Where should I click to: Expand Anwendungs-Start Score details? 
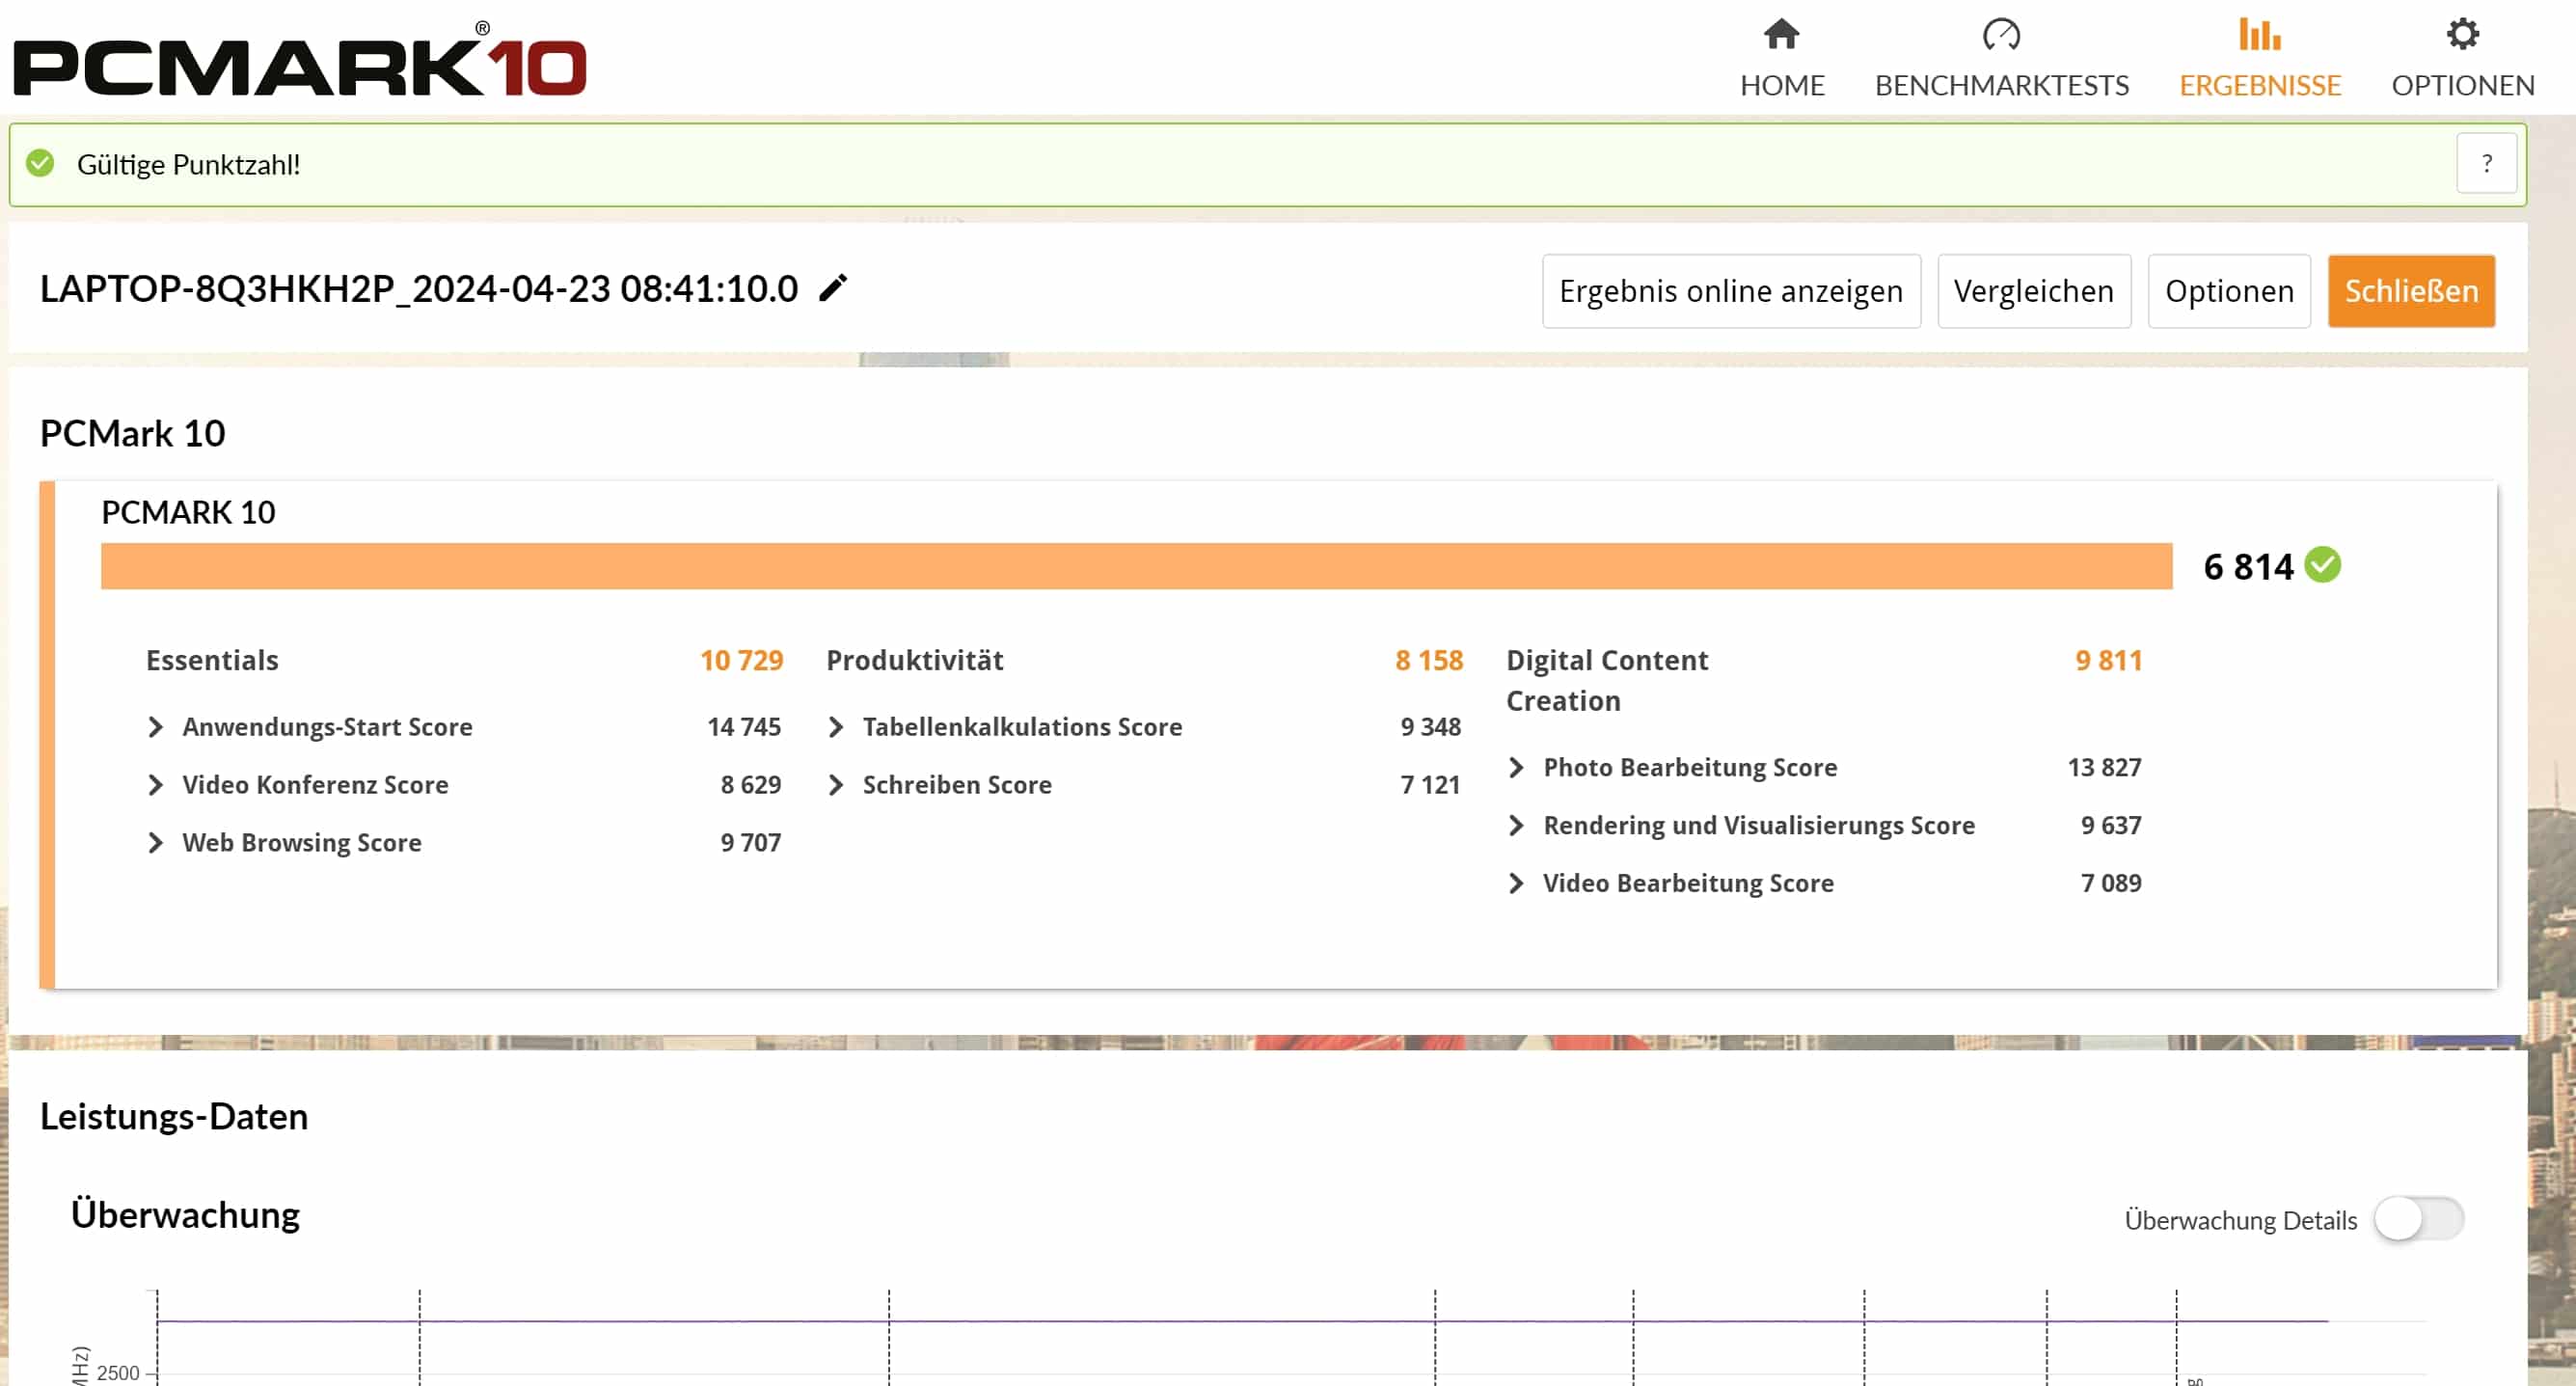[x=155, y=727]
